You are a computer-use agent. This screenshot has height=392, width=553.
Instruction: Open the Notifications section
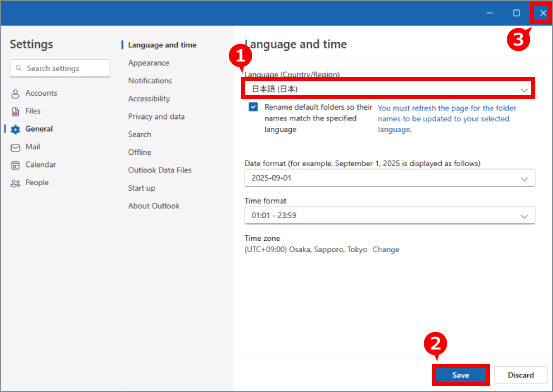tap(150, 81)
